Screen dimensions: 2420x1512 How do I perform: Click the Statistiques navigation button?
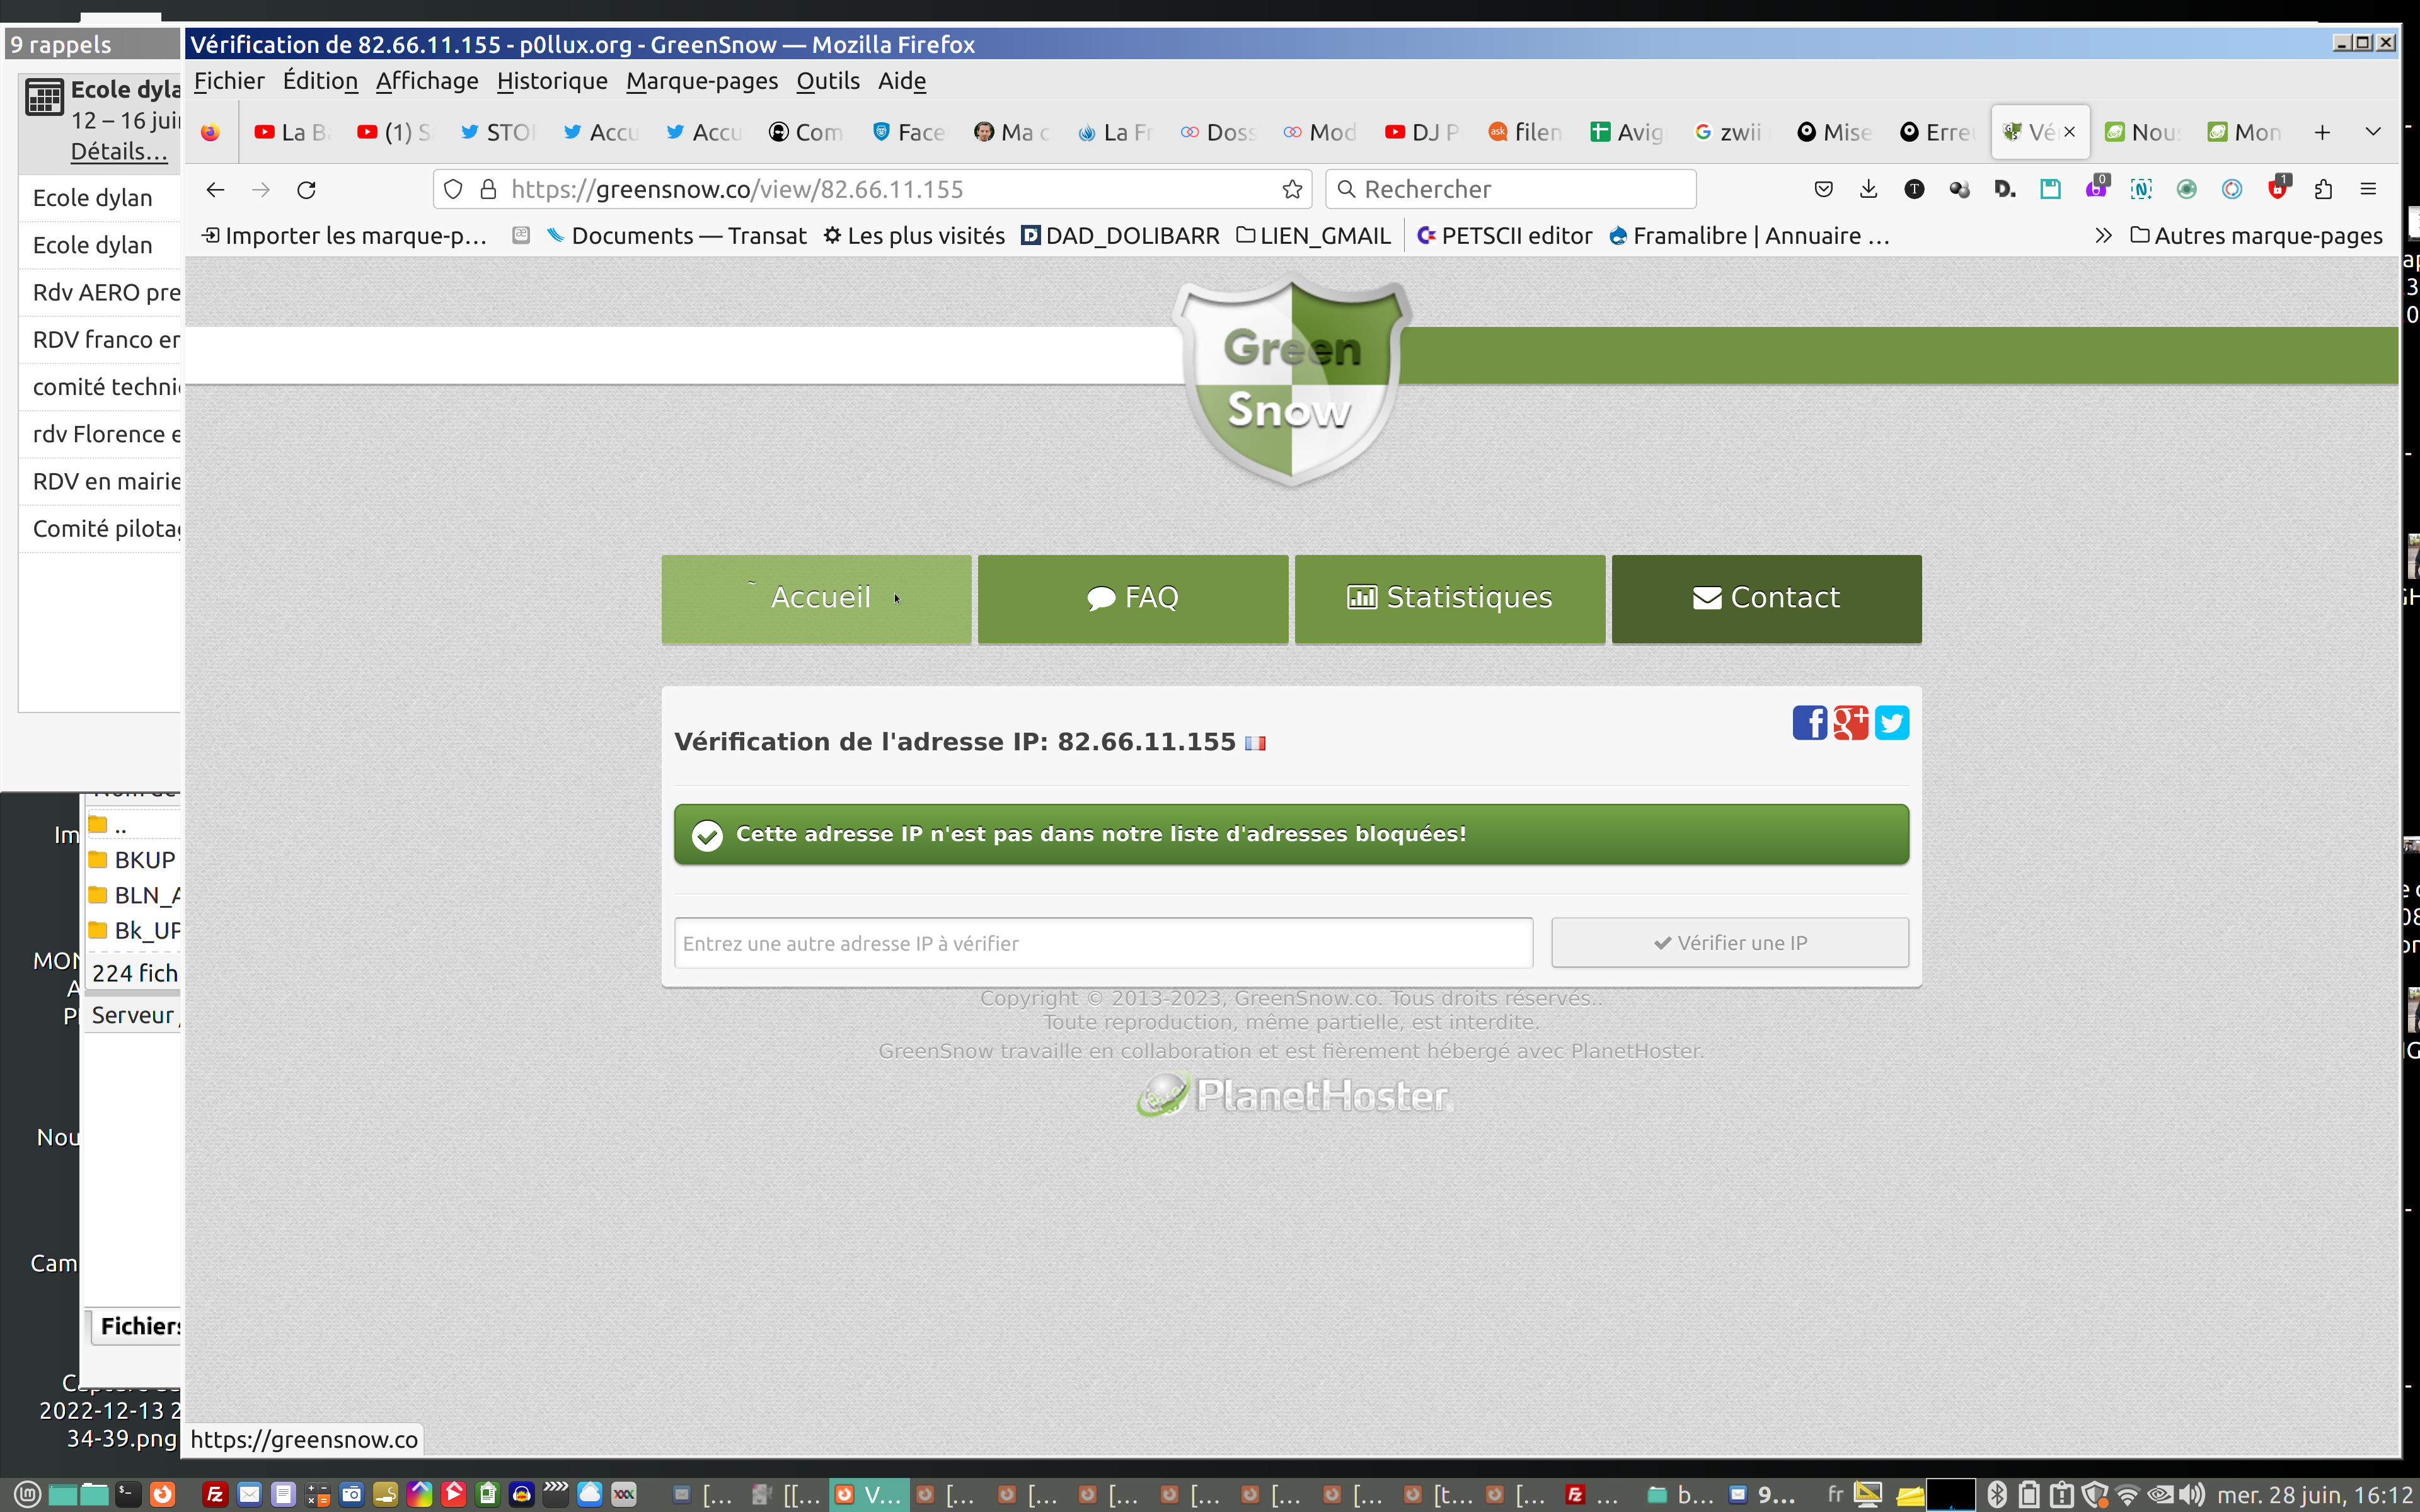click(x=1449, y=598)
